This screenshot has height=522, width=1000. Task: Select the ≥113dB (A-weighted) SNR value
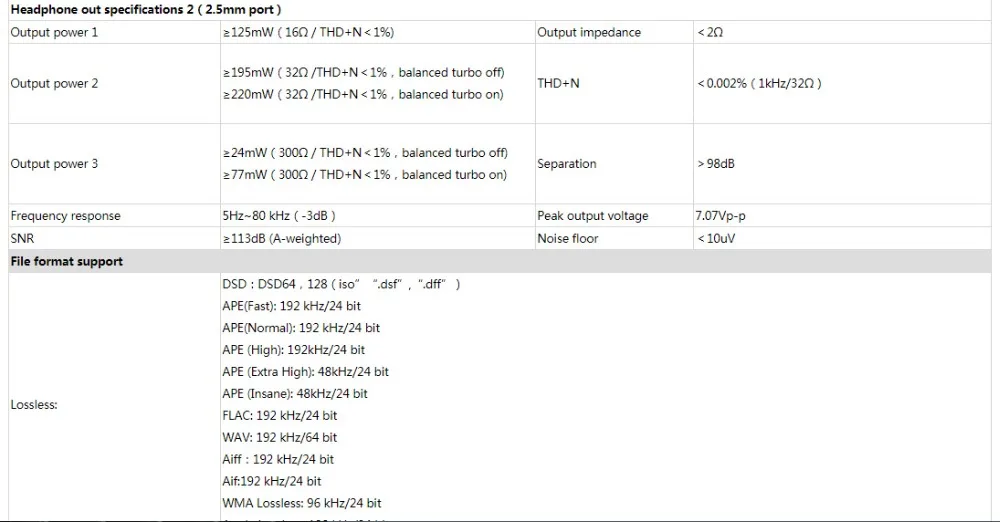click(x=282, y=239)
